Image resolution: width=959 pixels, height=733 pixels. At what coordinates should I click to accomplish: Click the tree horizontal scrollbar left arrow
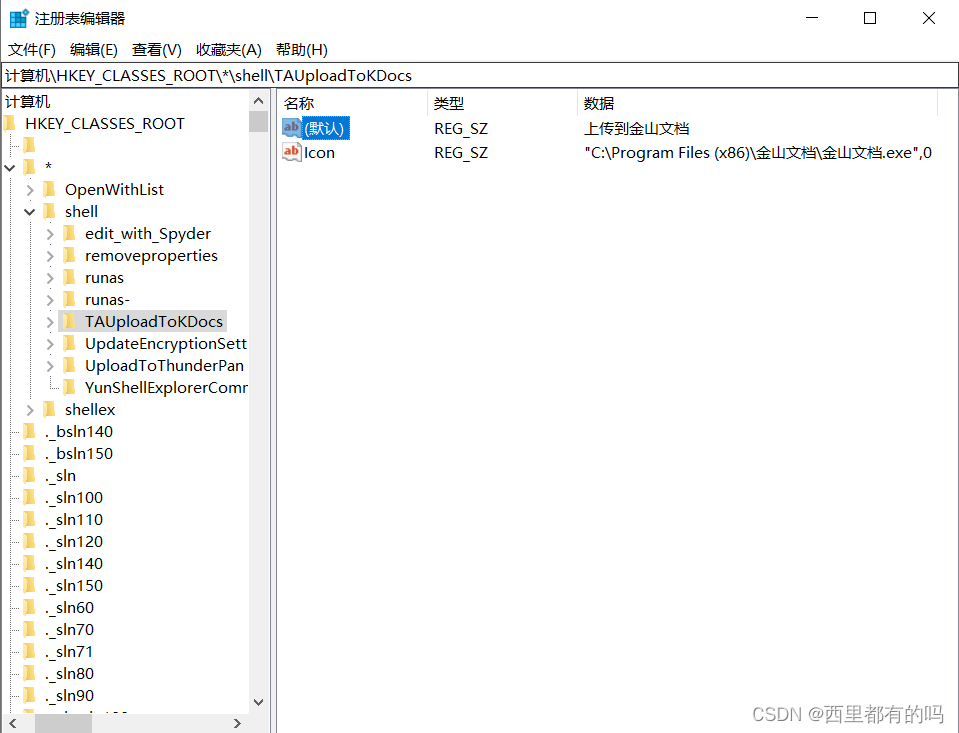pyautogui.click(x=13, y=723)
